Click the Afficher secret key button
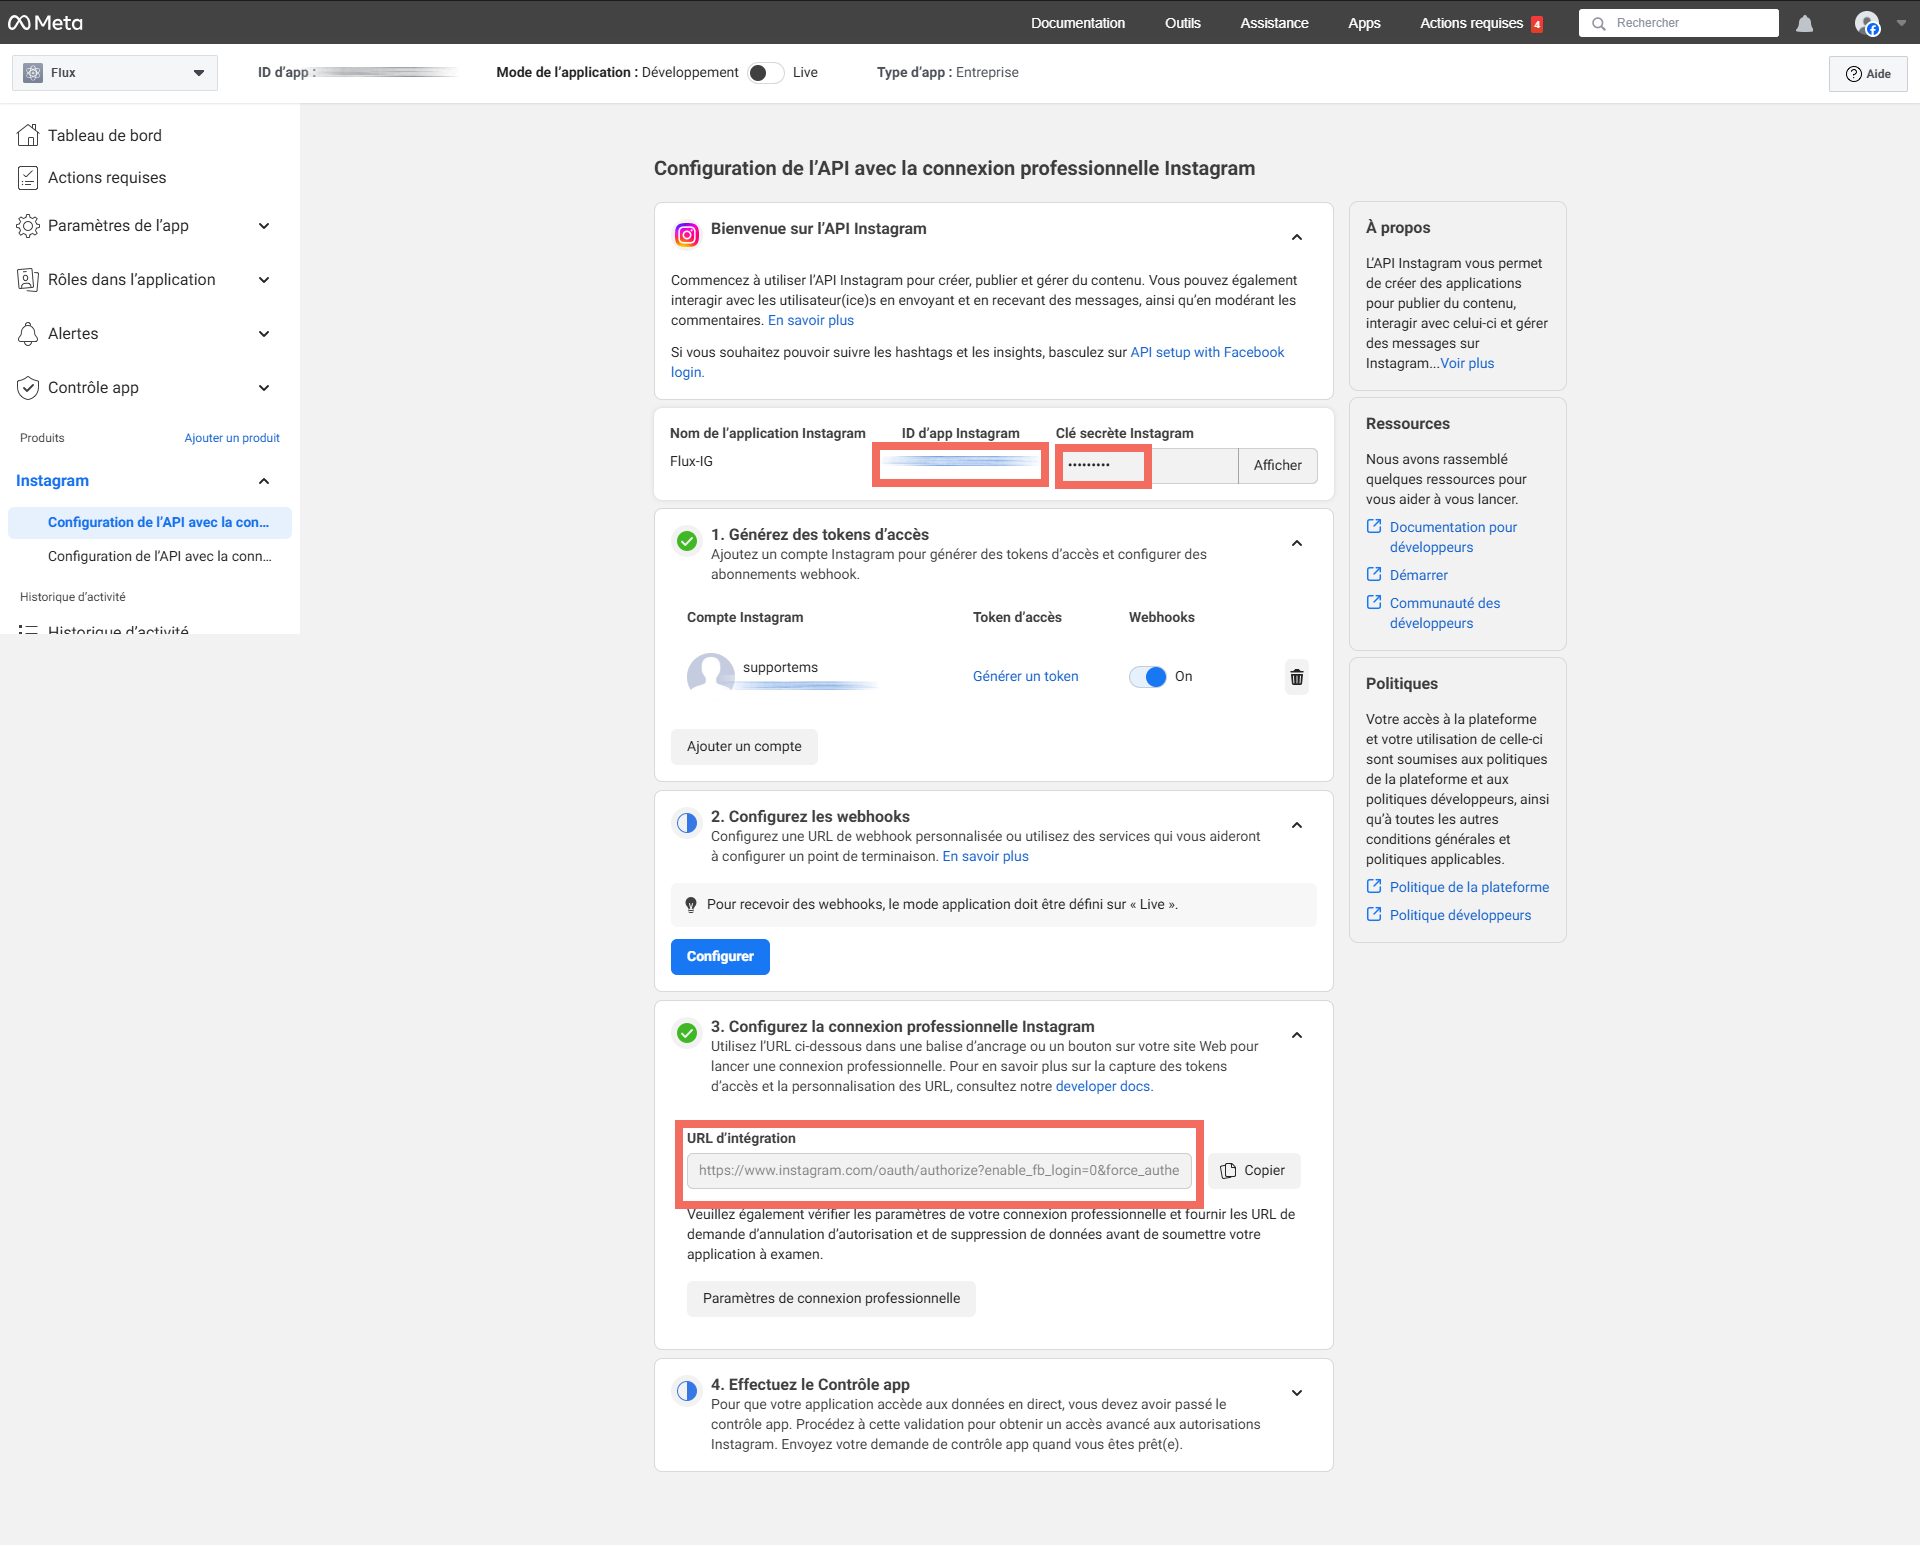 click(1277, 466)
